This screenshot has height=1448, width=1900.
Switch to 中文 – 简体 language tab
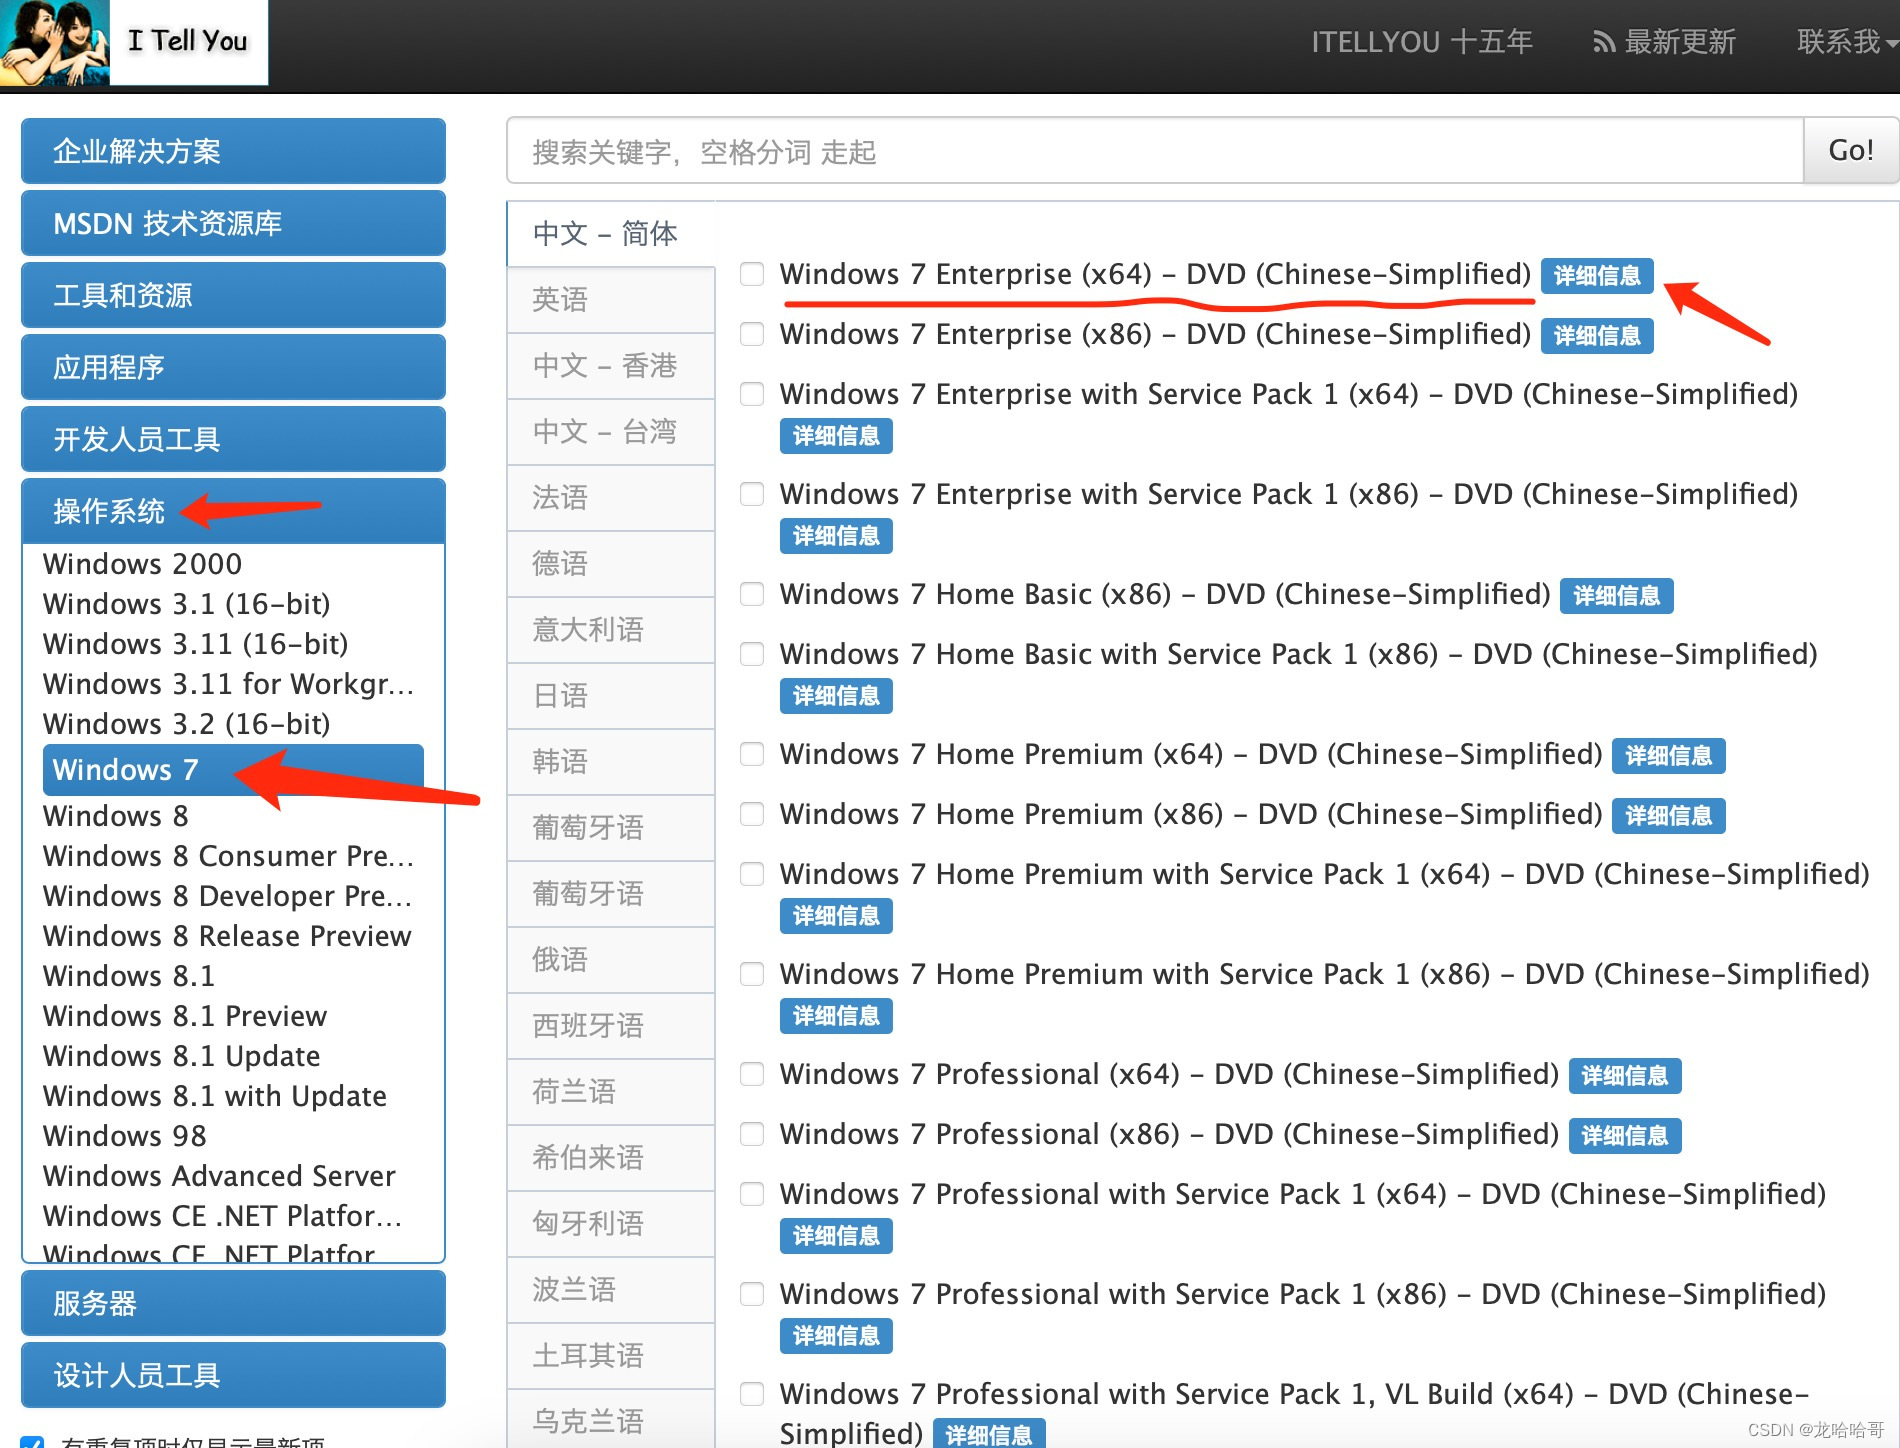click(610, 234)
